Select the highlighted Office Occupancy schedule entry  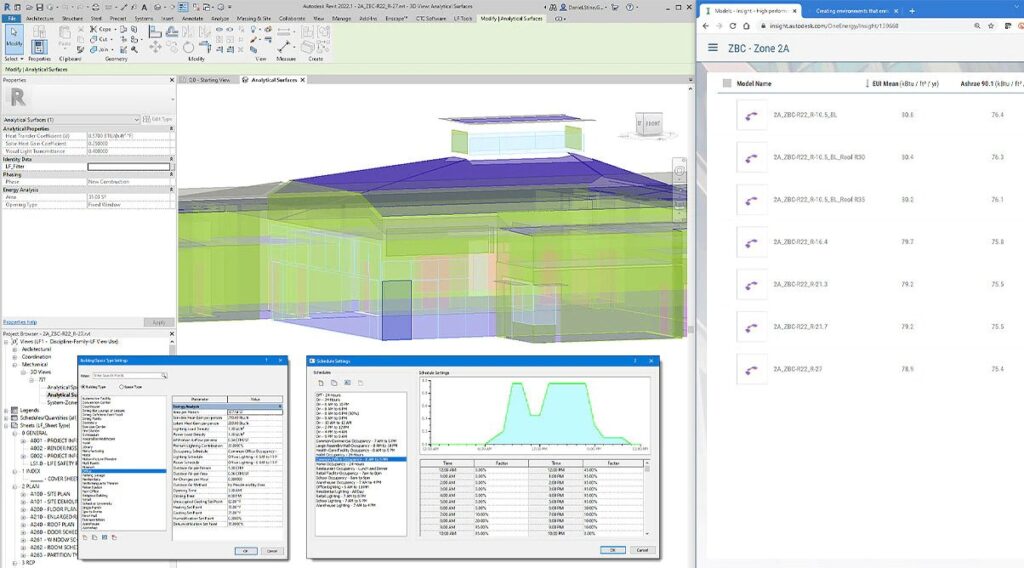coord(360,460)
